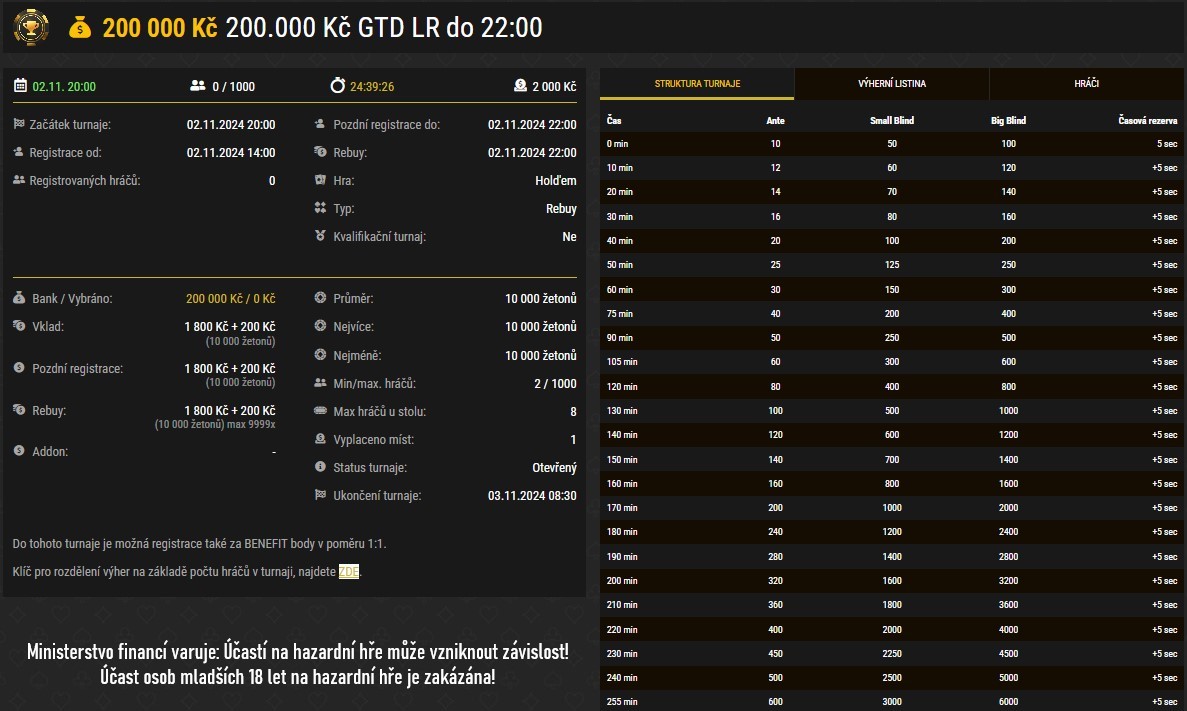Click the 200 000 Kč / 0 Kč bank value
The height and width of the screenshot is (711, 1187).
[231, 298]
